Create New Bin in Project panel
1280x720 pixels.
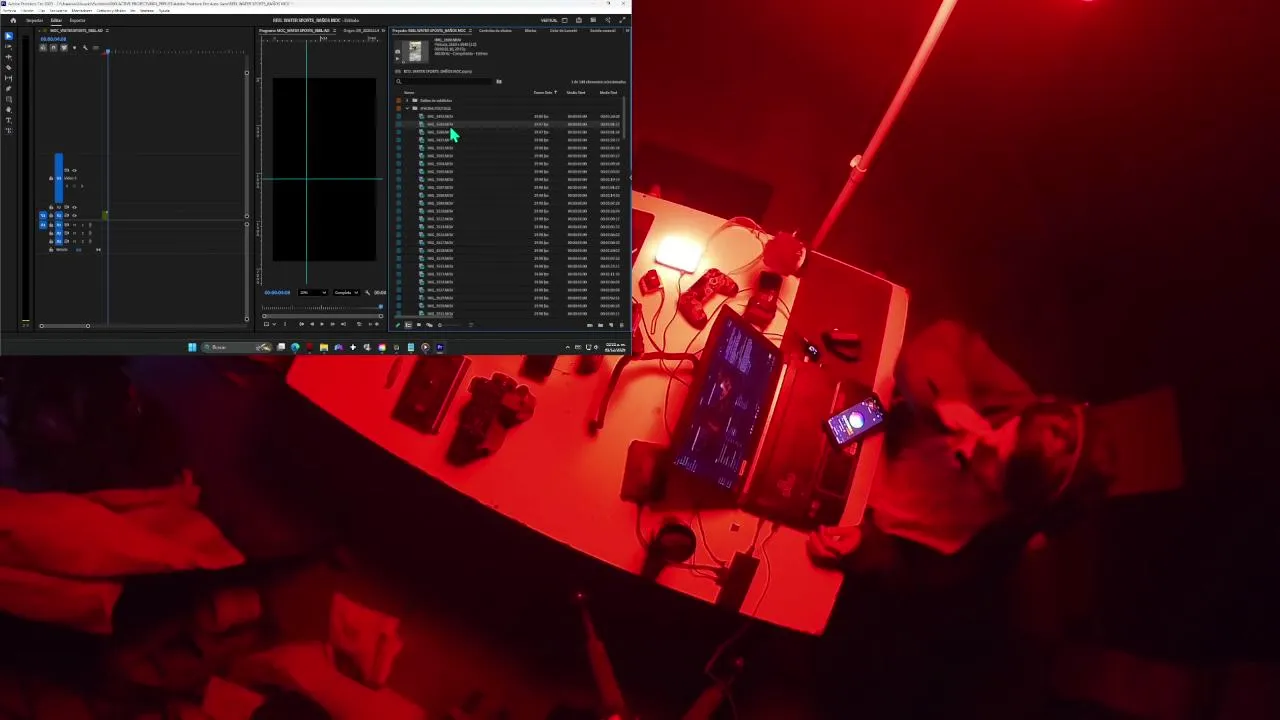pyautogui.click(x=601, y=325)
